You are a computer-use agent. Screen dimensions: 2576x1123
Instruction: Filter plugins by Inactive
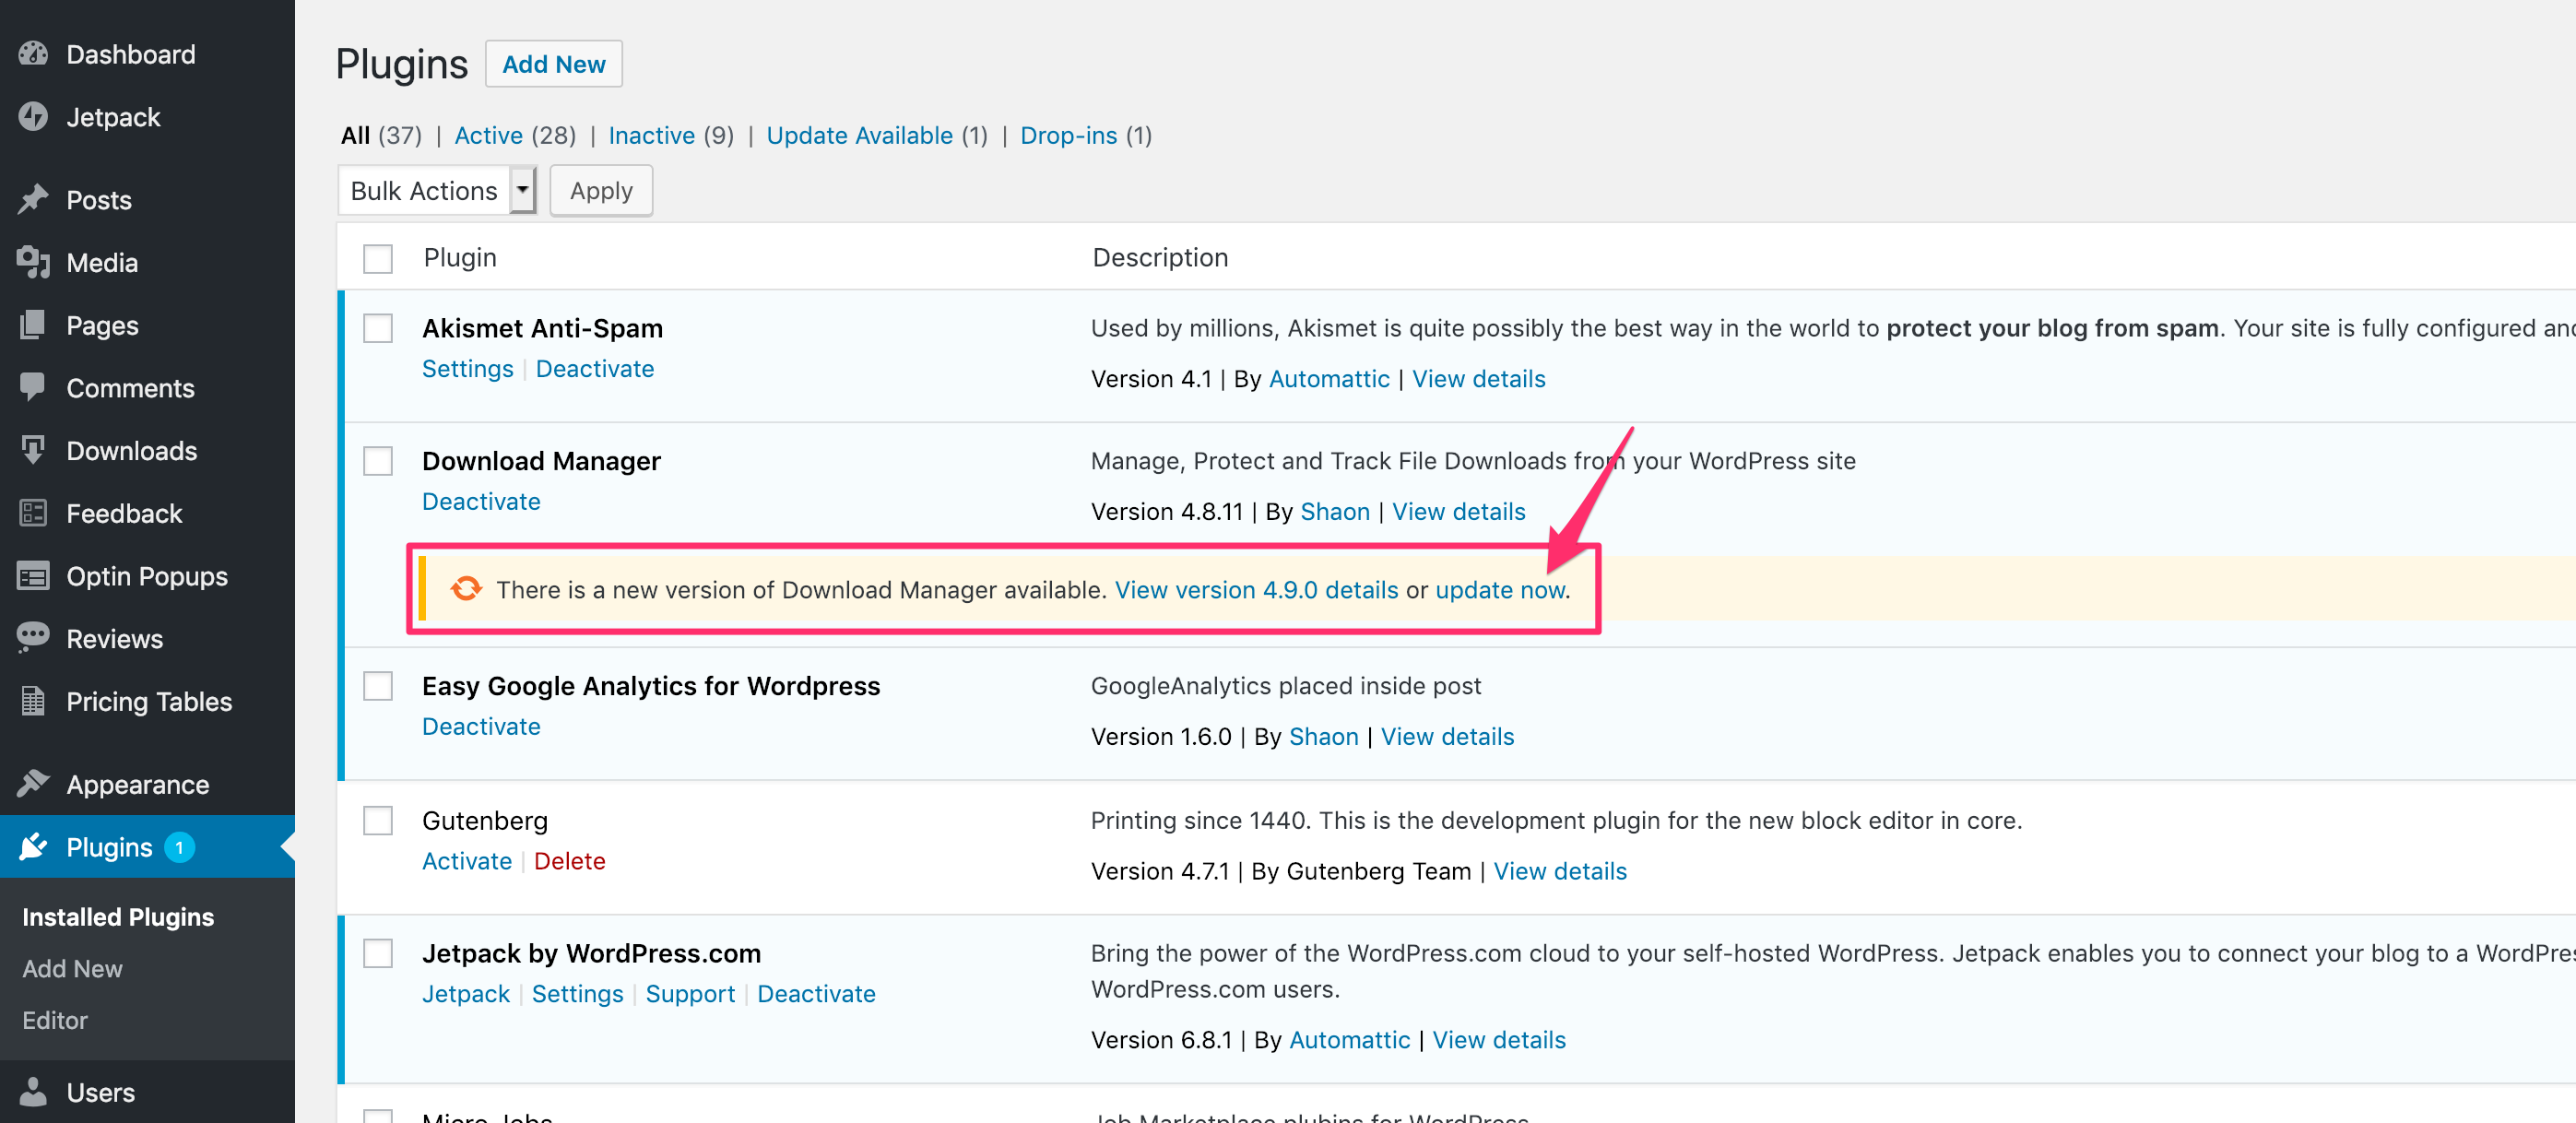coord(651,135)
